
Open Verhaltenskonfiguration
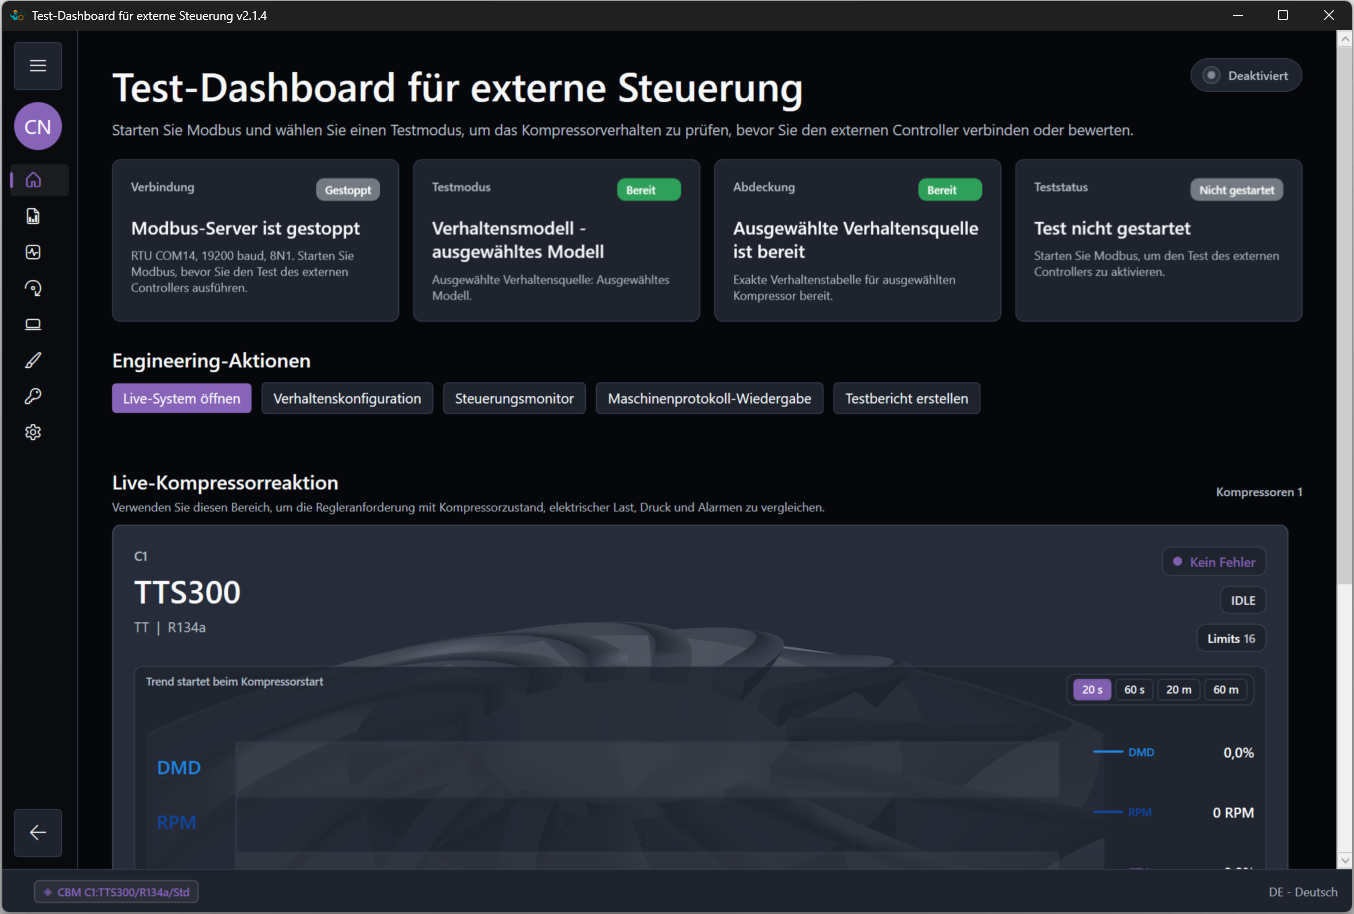pyautogui.click(x=347, y=398)
